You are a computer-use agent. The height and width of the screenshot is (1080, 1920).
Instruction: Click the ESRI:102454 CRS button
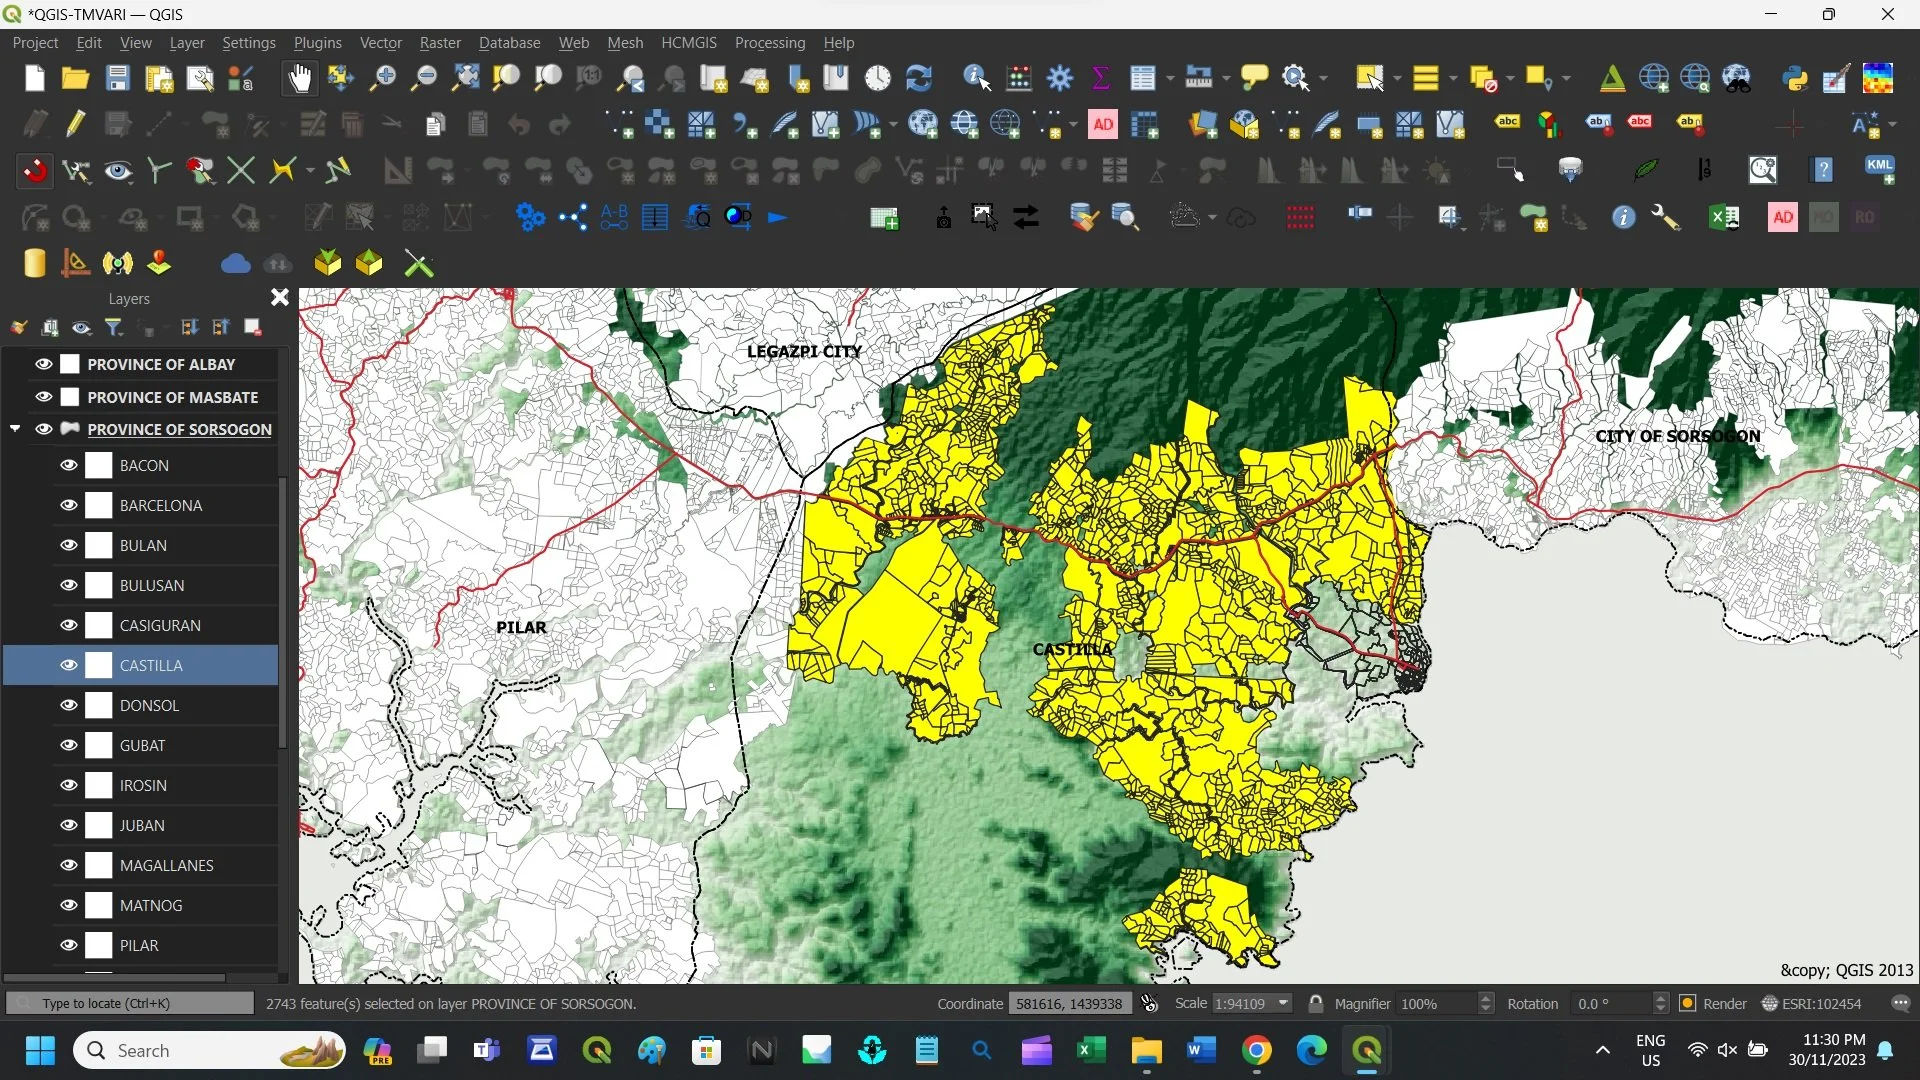tap(1812, 1003)
